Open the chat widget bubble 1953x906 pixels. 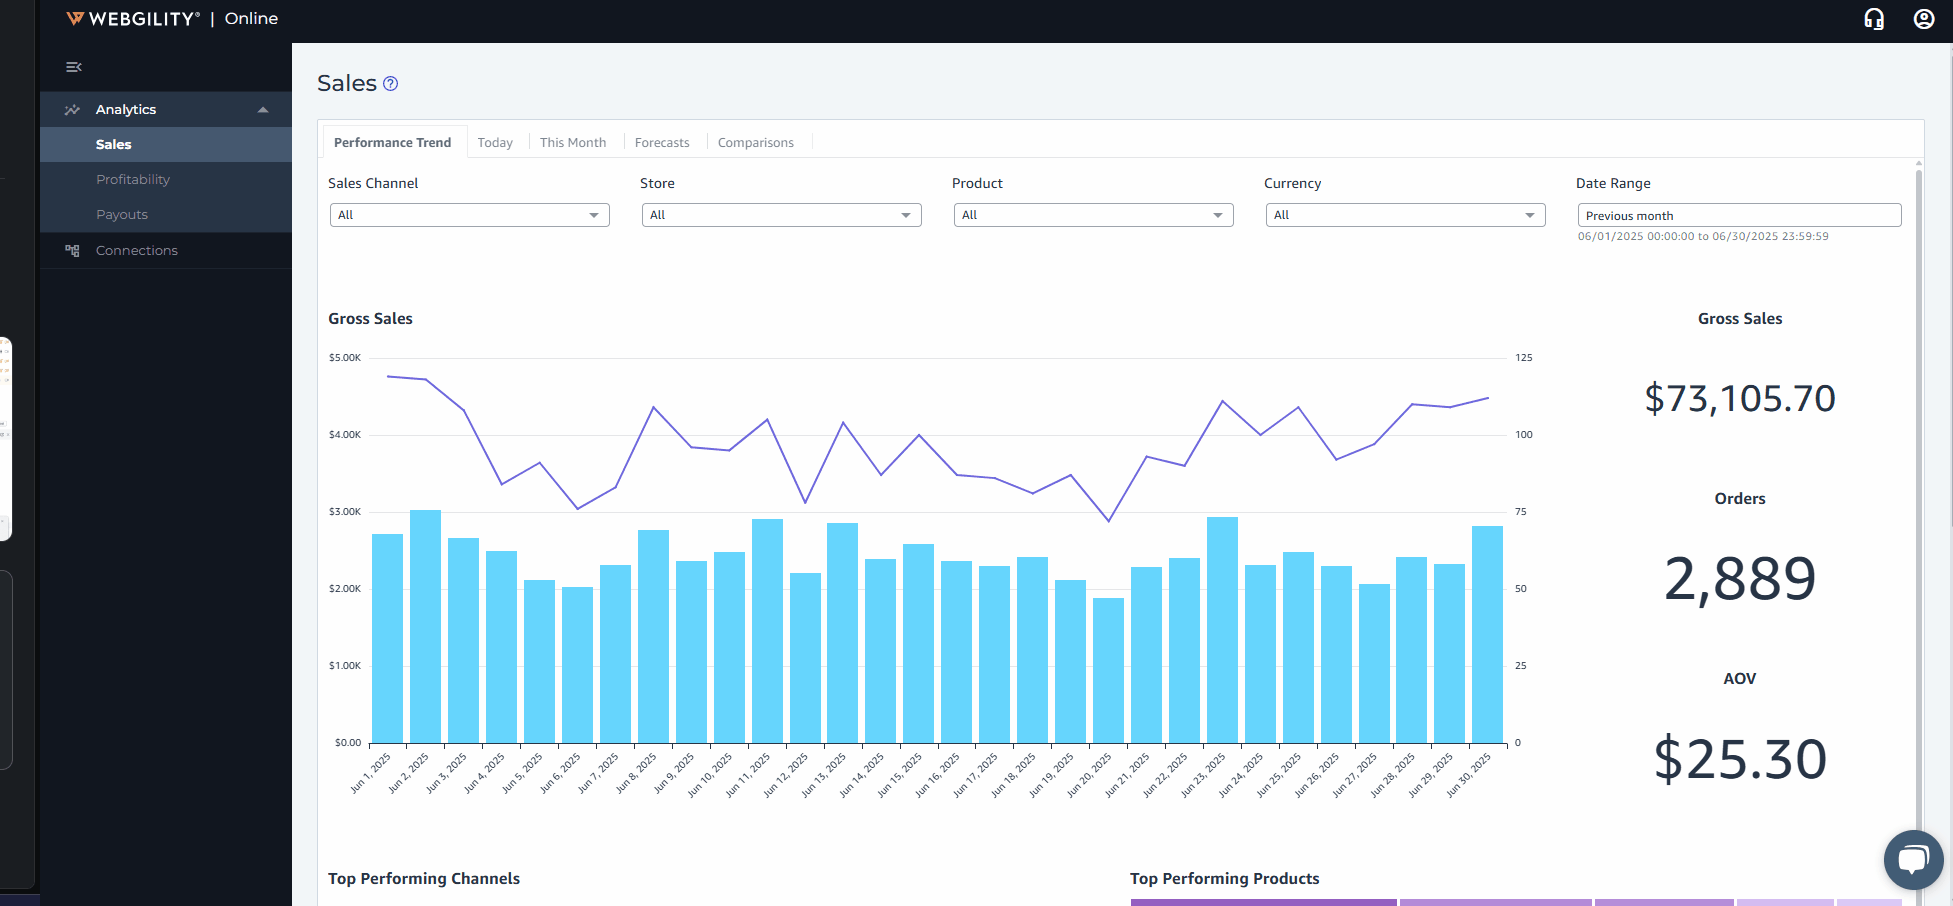pos(1913,860)
